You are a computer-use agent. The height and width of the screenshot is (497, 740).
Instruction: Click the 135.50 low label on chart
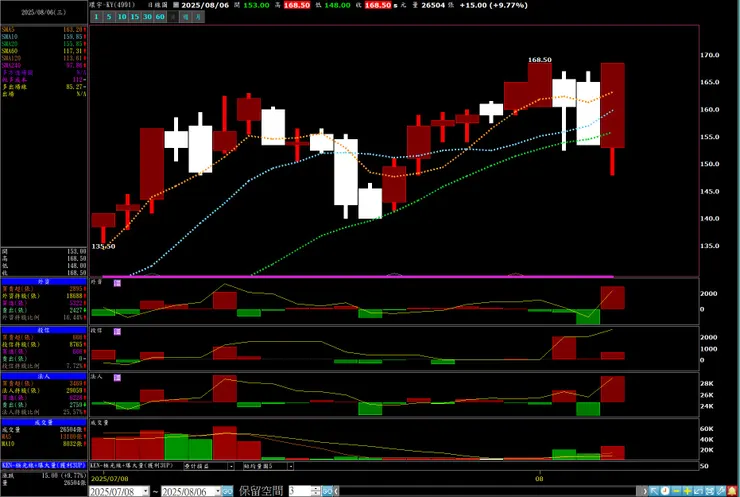(103, 246)
